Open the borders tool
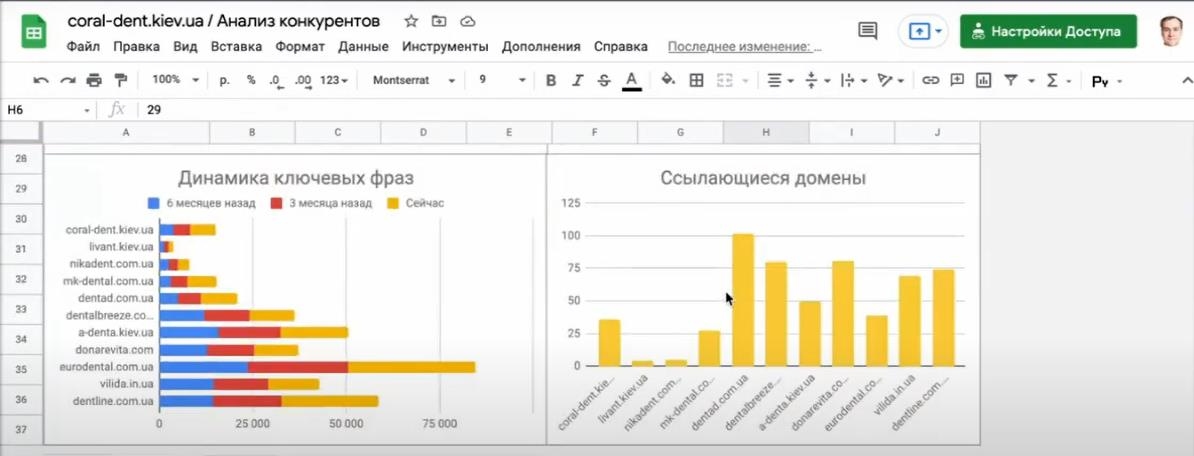The width and height of the screenshot is (1194, 456). click(696, 80)
